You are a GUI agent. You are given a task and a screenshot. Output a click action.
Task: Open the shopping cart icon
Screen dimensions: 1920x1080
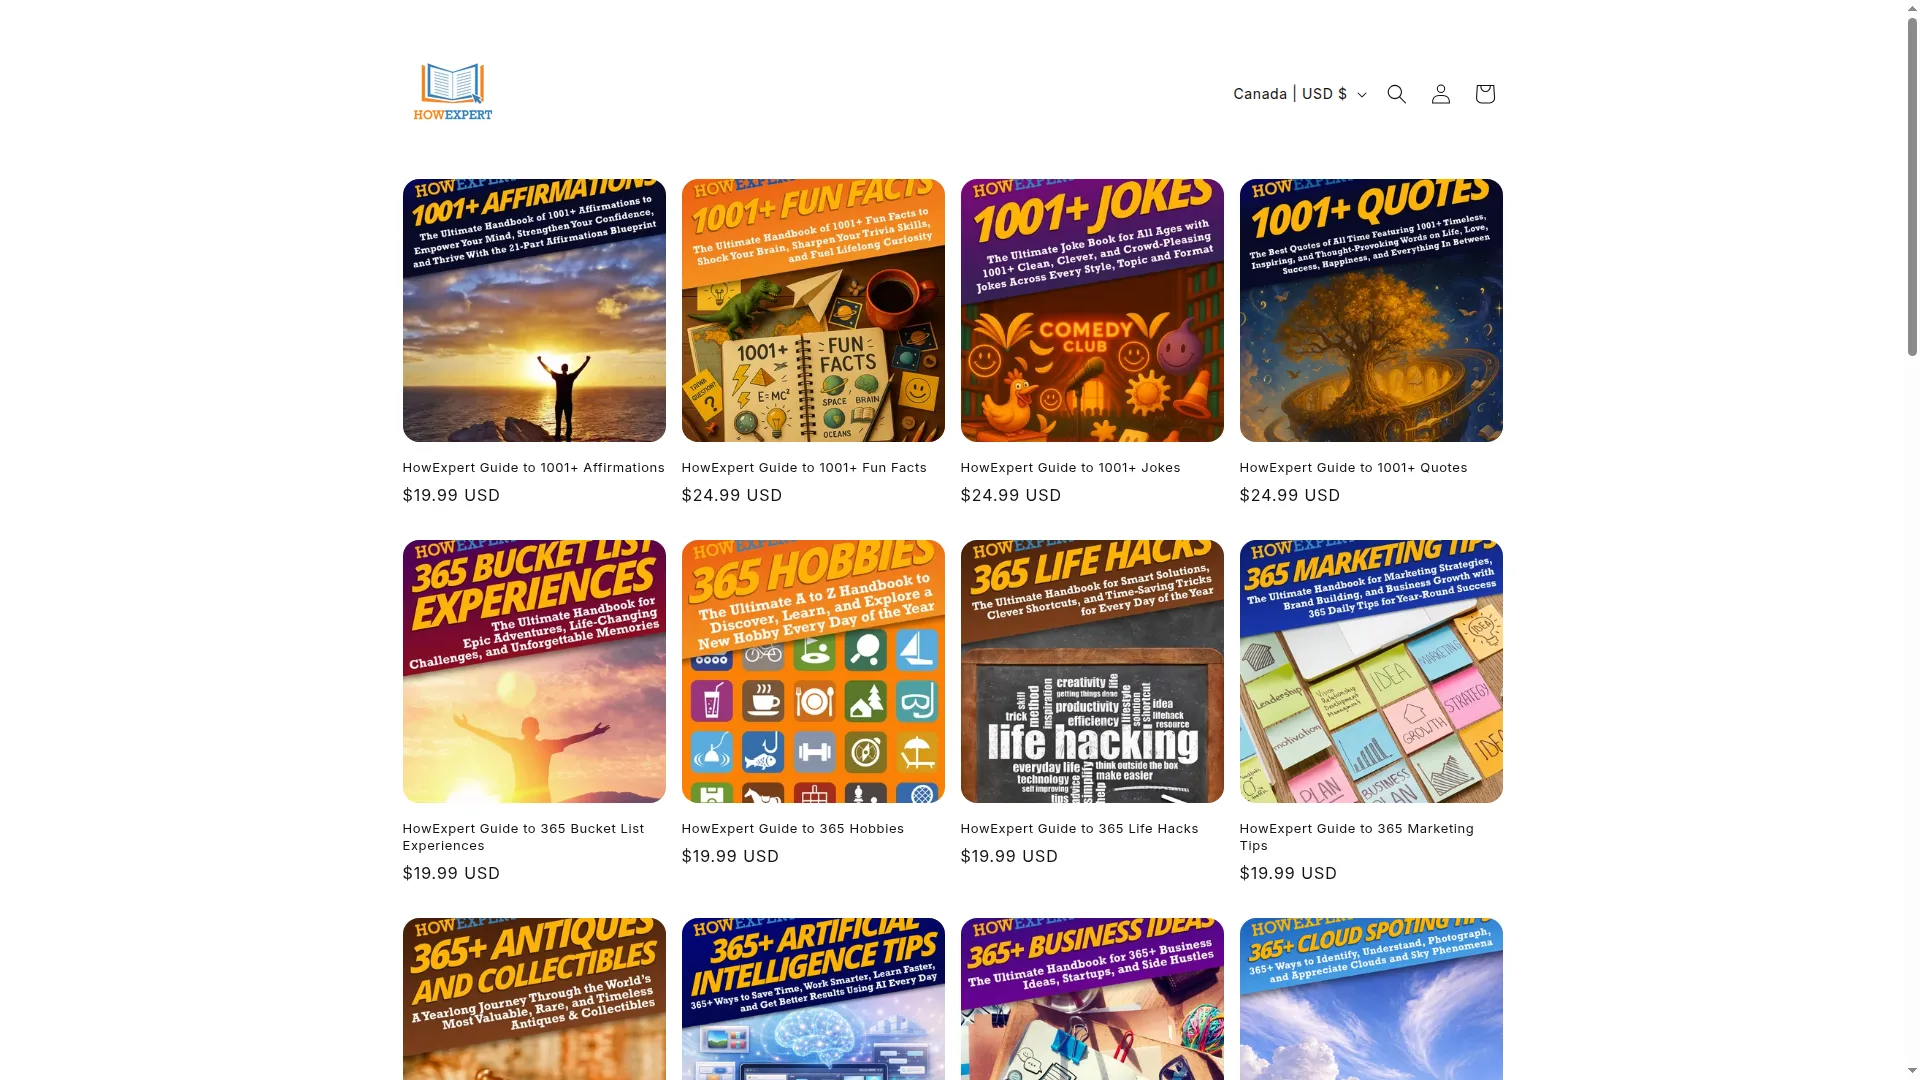click(1485, 94)
